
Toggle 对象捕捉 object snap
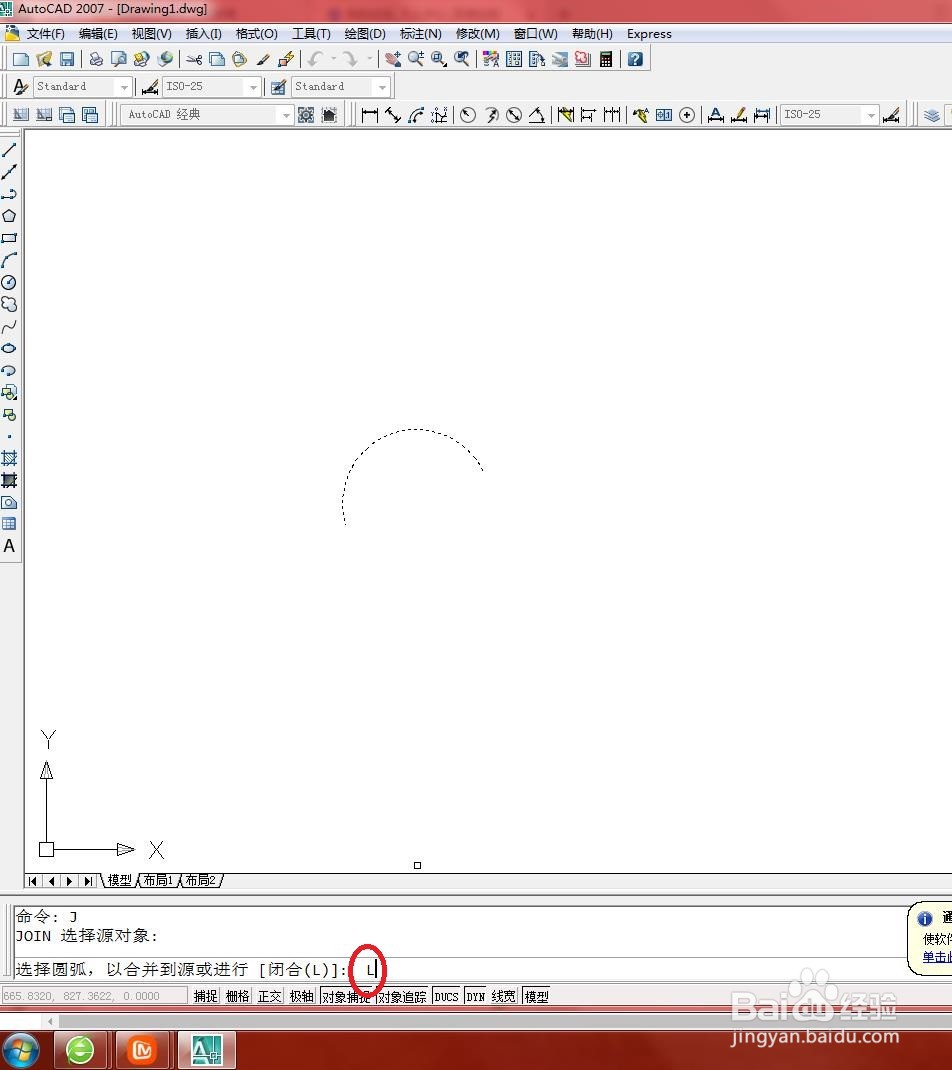346,996
